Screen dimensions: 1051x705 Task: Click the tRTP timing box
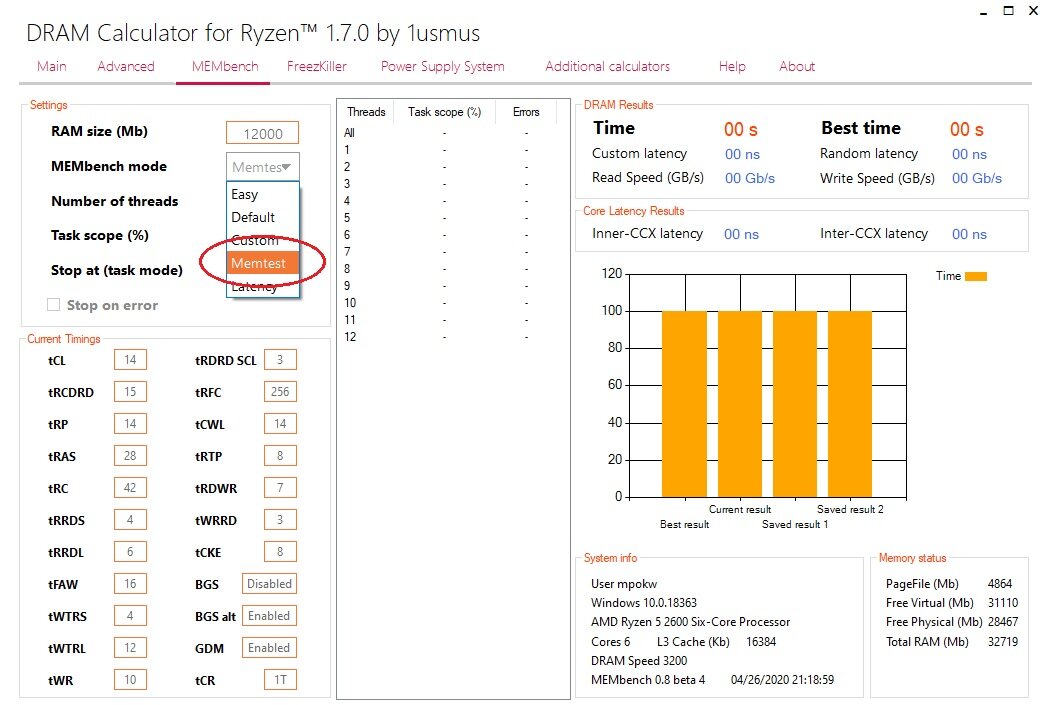(280, 456)
